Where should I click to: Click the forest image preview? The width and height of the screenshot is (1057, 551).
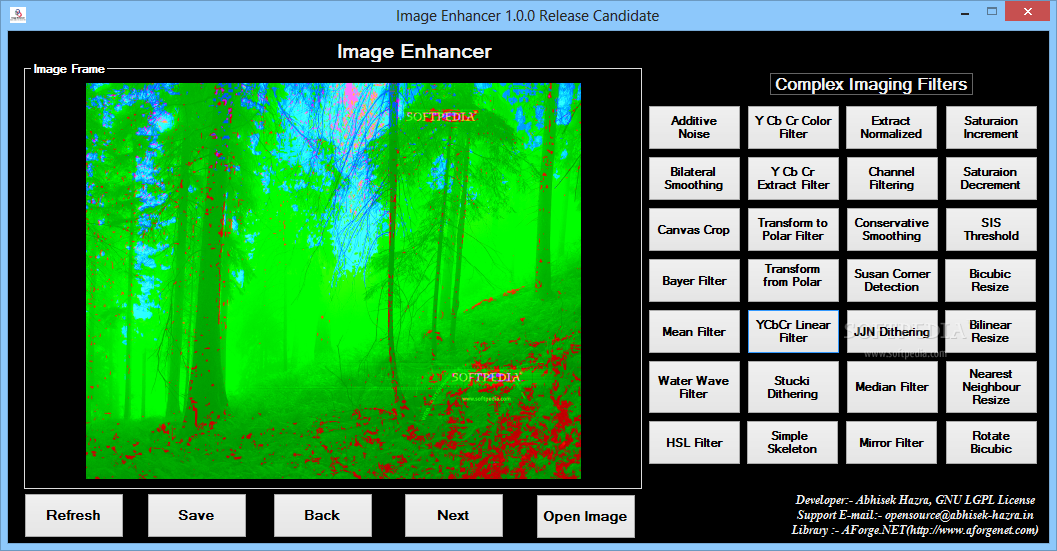pos(333,281)
